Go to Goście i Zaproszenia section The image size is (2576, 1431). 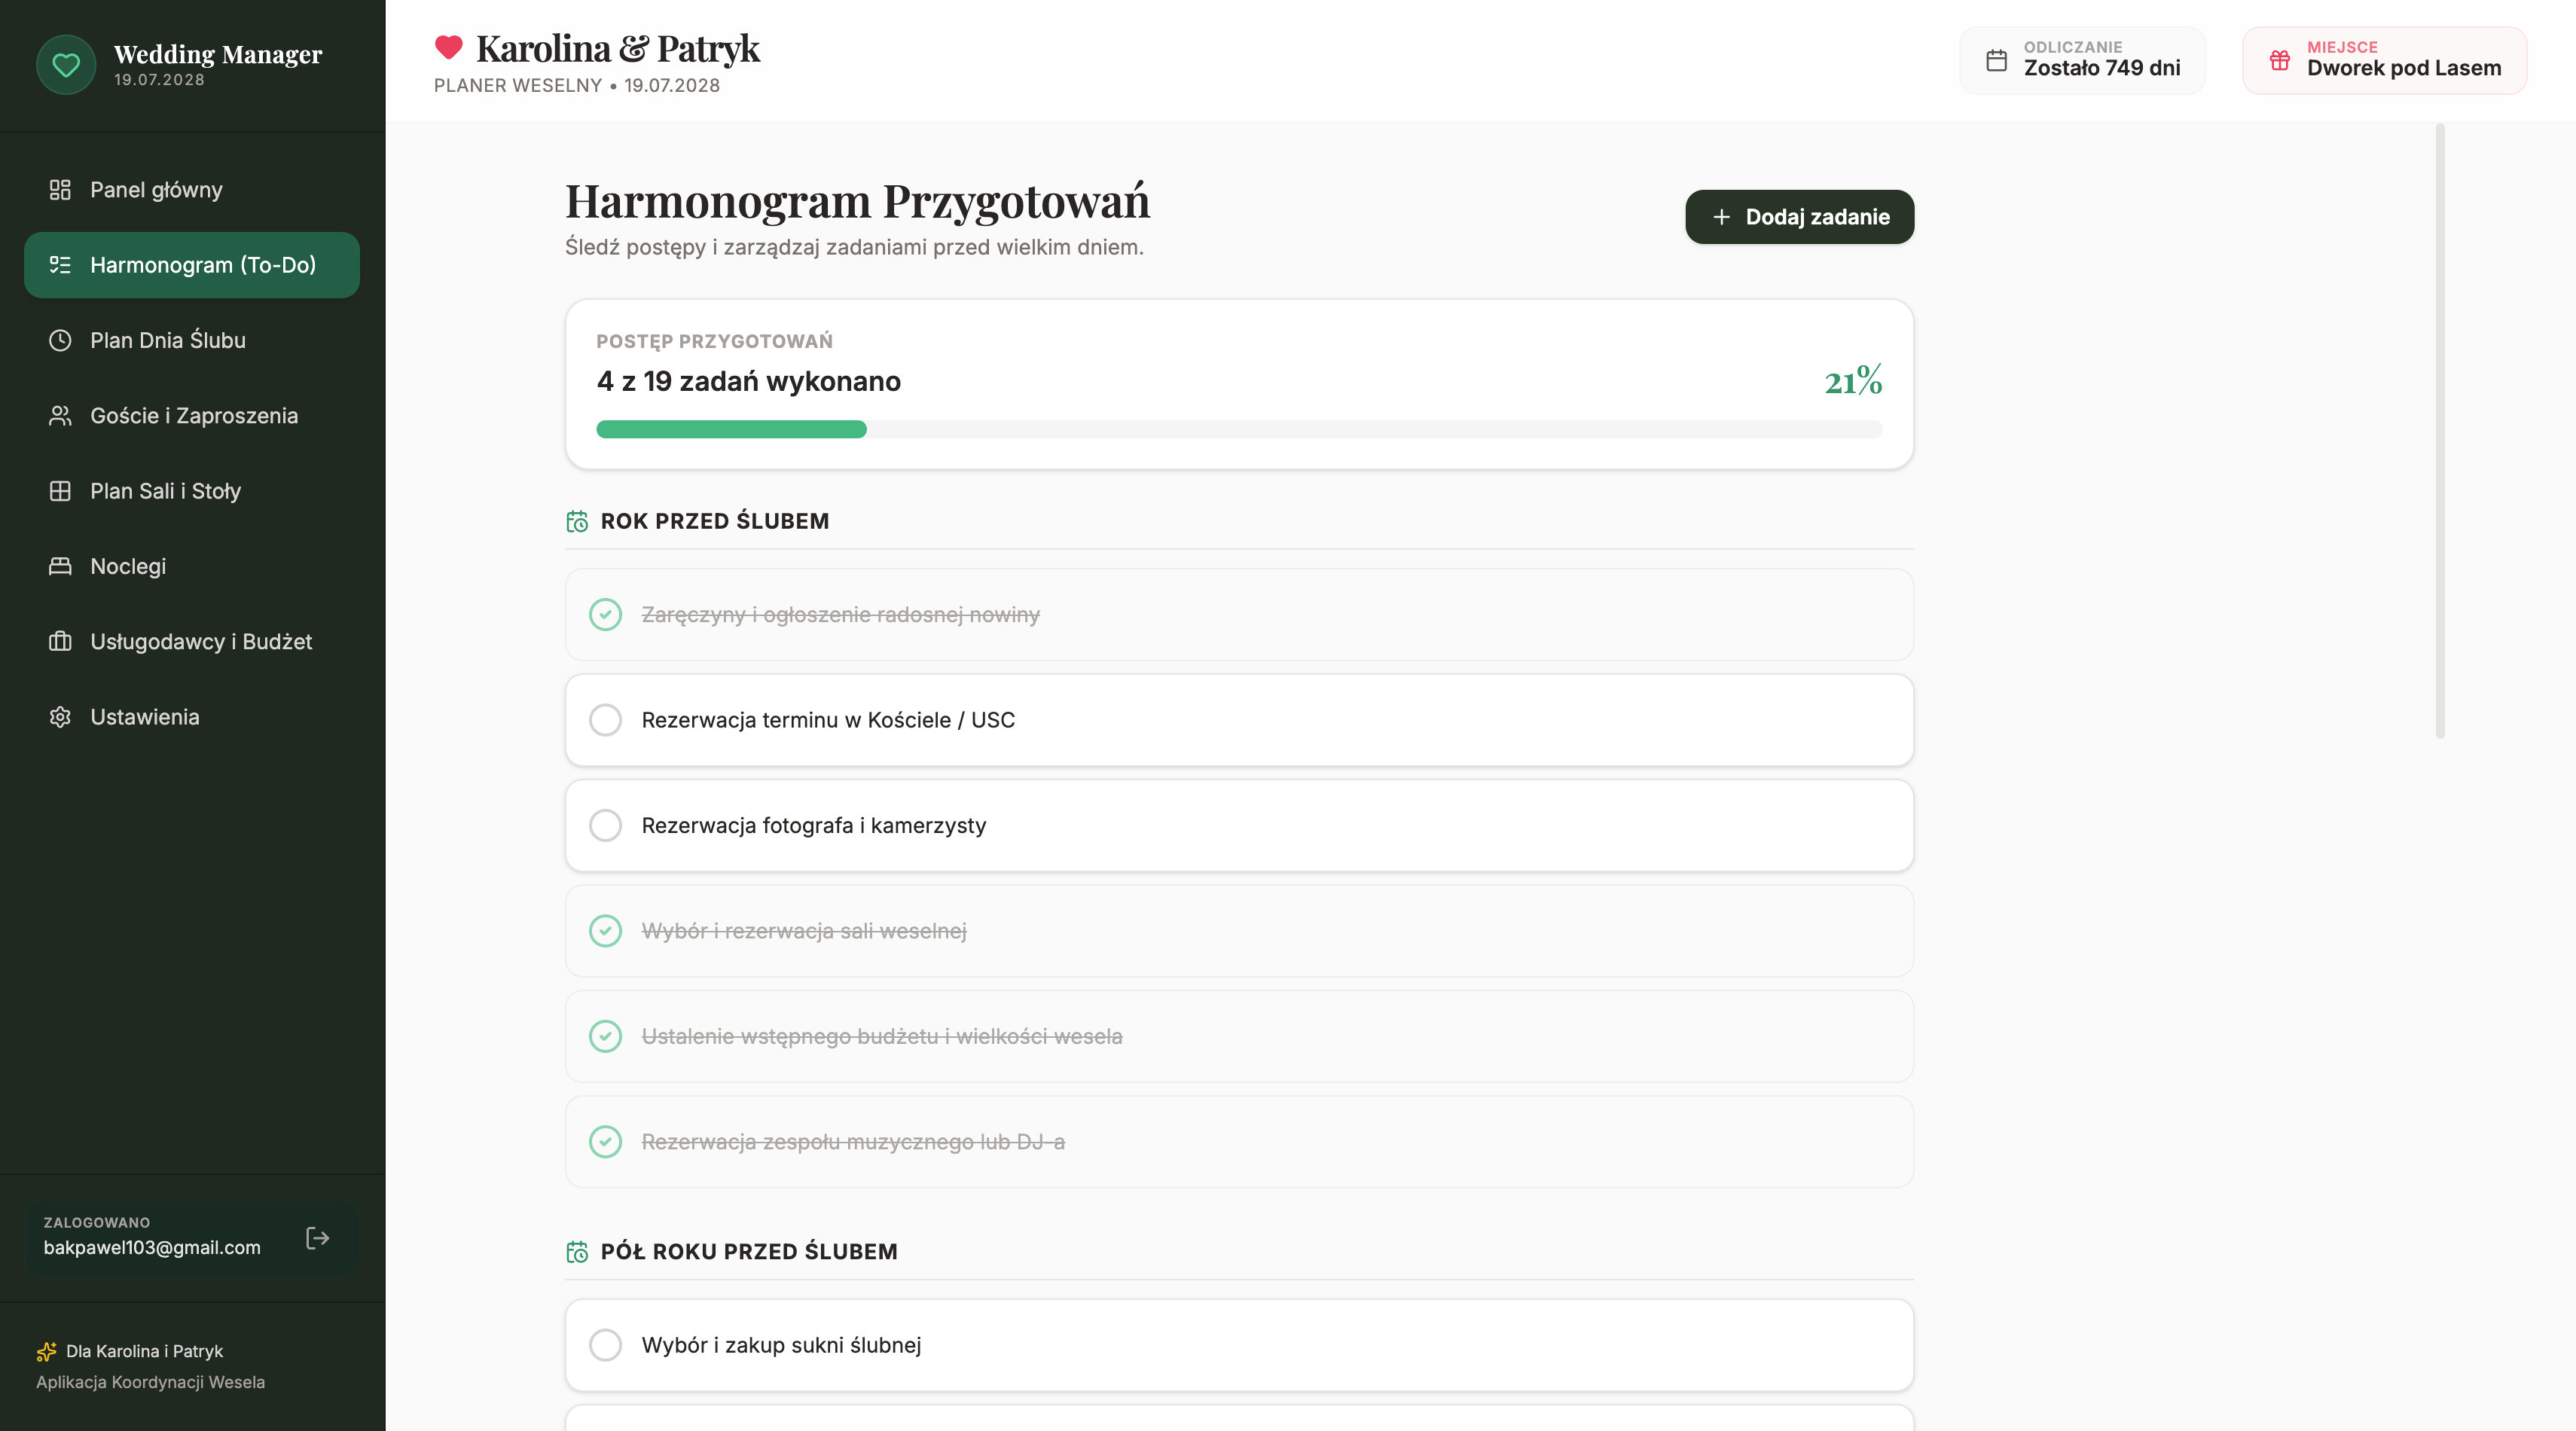[192, 416]
